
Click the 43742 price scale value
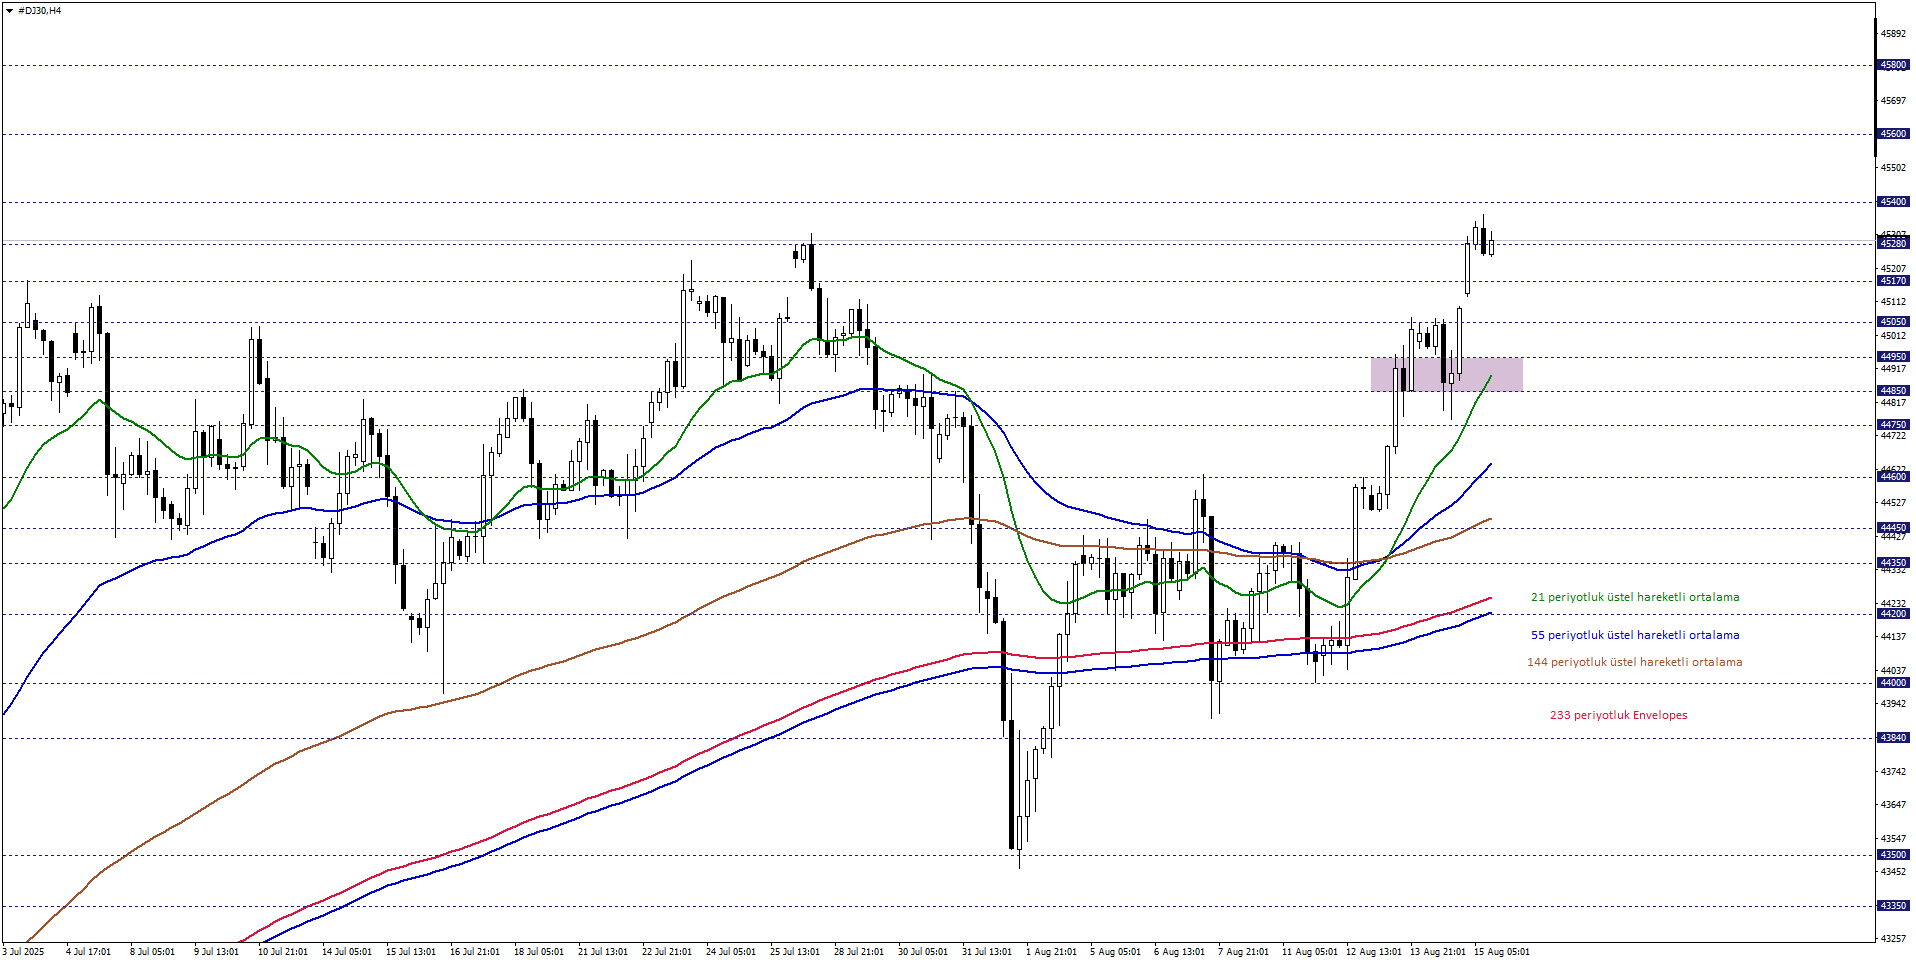[1893, 772]
